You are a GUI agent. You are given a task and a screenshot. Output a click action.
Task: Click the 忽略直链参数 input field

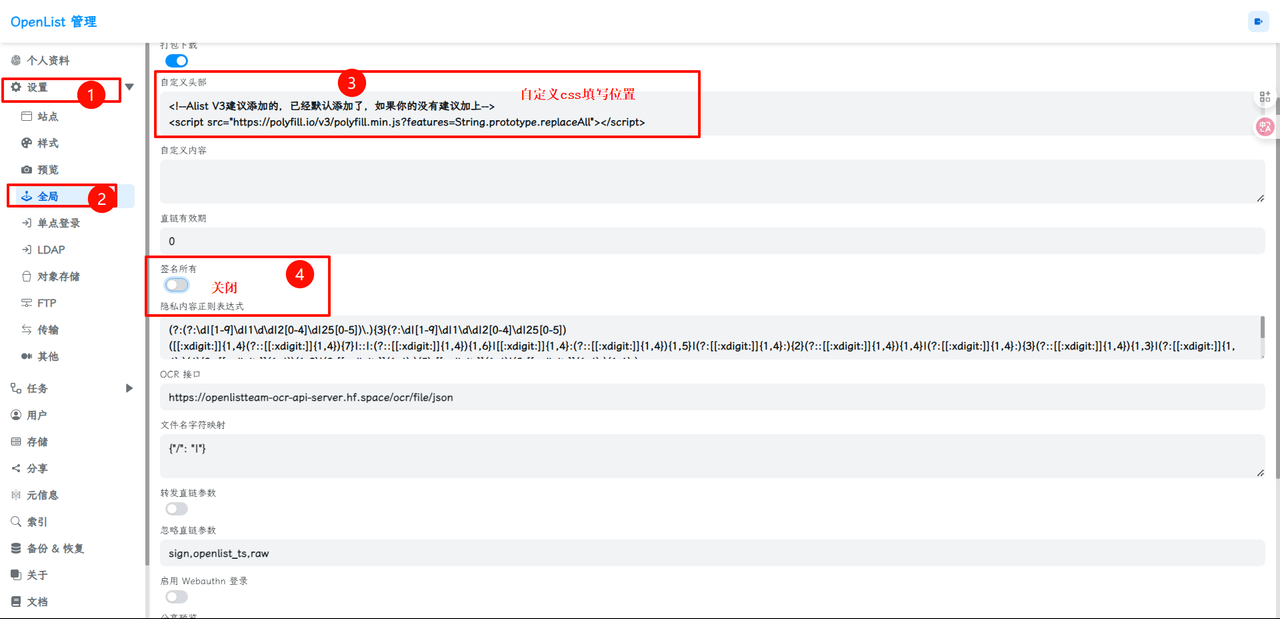[x=712, y=553]
